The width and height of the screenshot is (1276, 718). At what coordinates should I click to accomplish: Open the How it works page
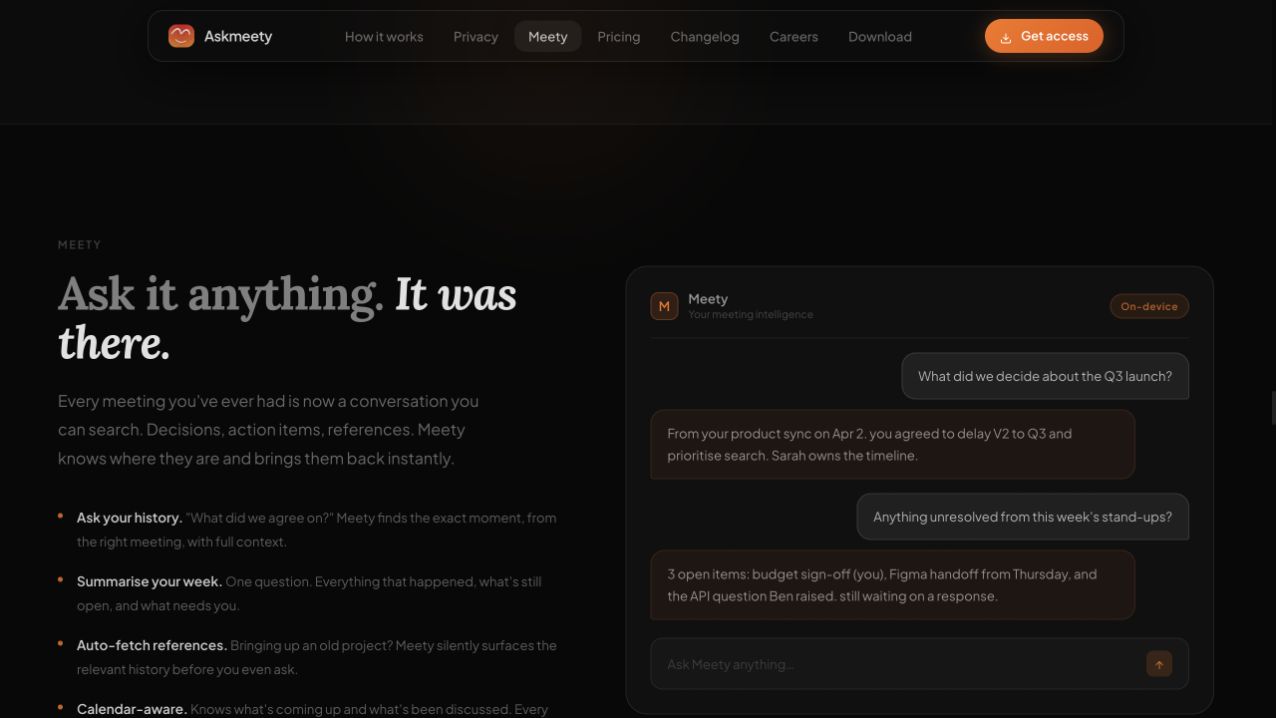384,36
